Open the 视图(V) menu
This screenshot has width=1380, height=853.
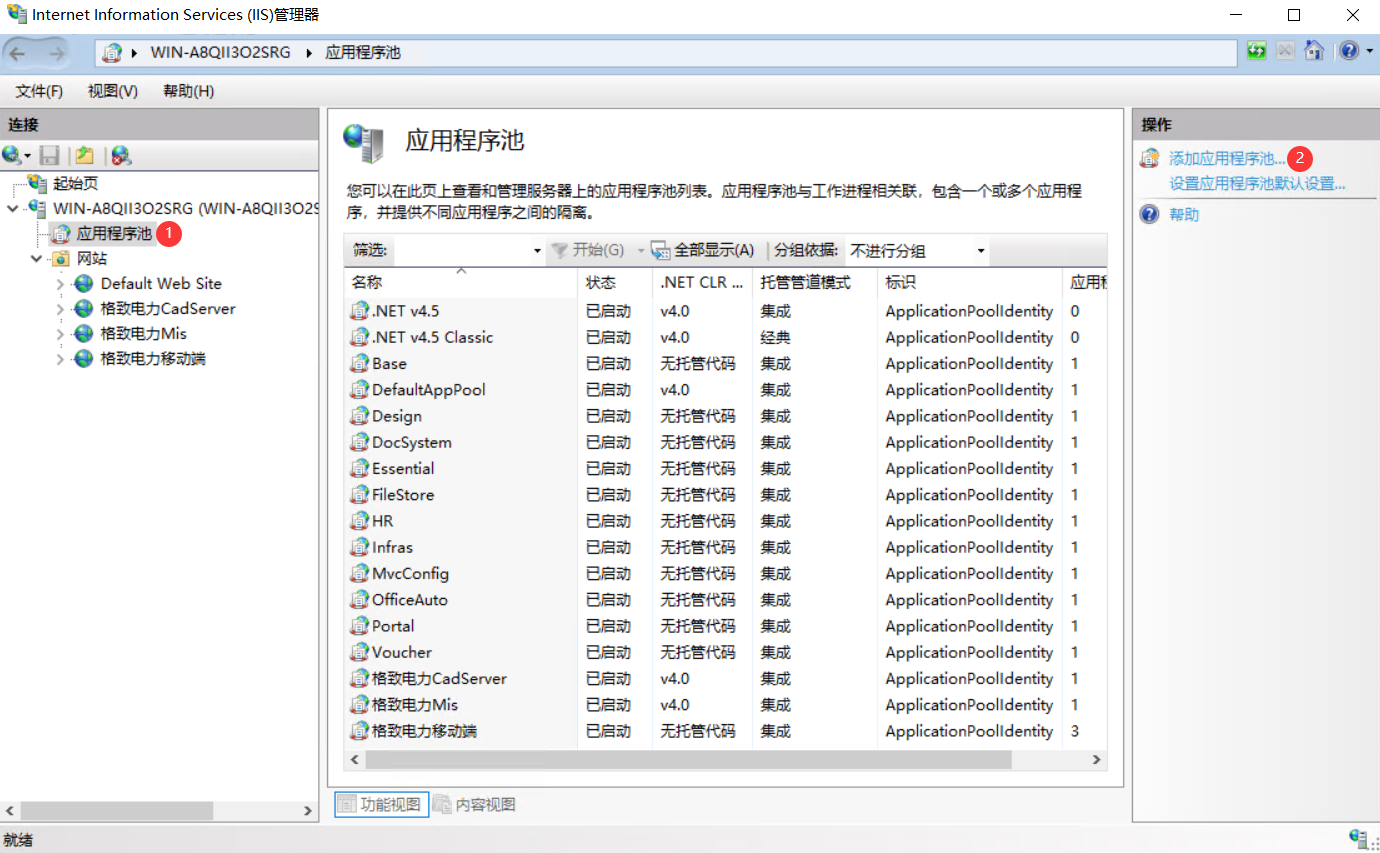(113, 91)
